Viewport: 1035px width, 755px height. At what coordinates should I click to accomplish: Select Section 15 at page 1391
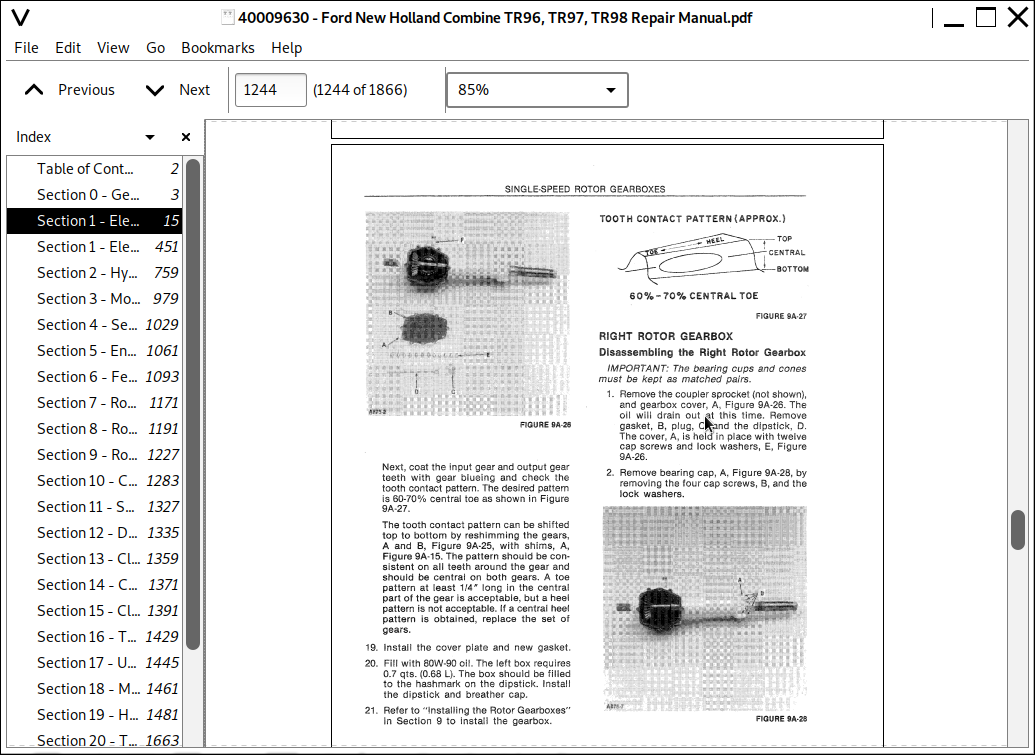click(94, 611)
